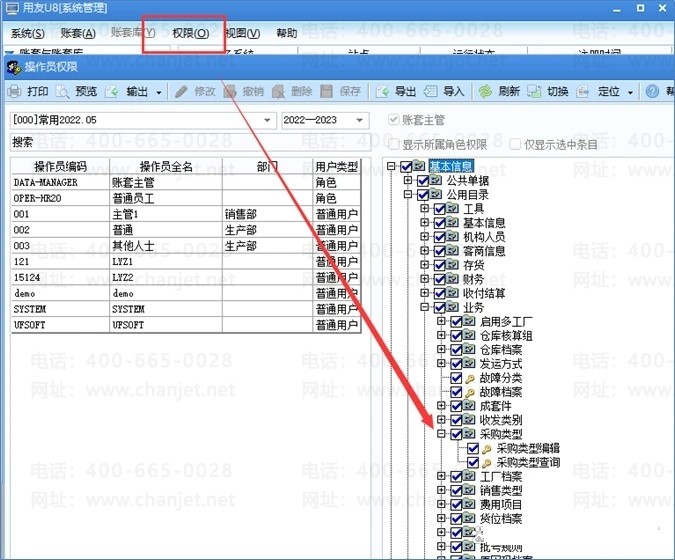Toggle 仅显示选中条目 checkbox
Image resolution: width=675 pixels, height=560 pixels.
click(515, 144)
